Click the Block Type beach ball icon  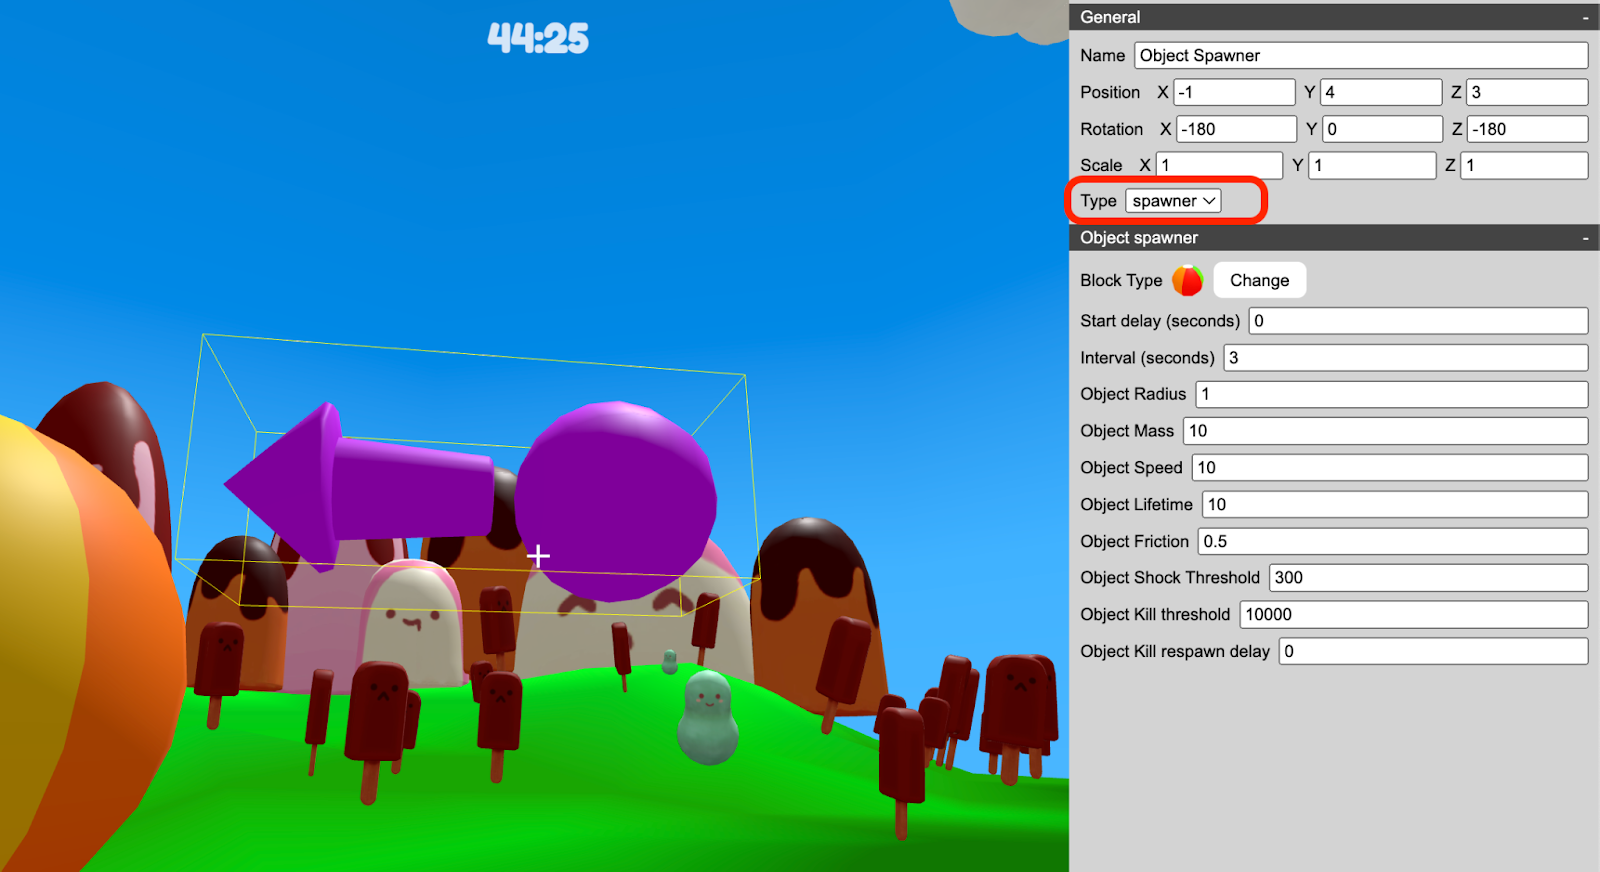pos(1187,281)
